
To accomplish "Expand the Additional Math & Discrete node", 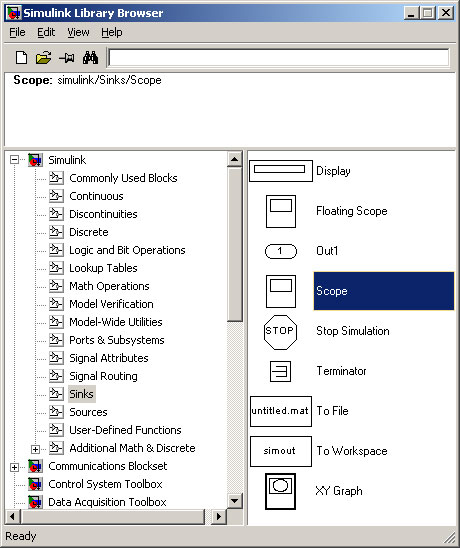I will pos(35,449).
